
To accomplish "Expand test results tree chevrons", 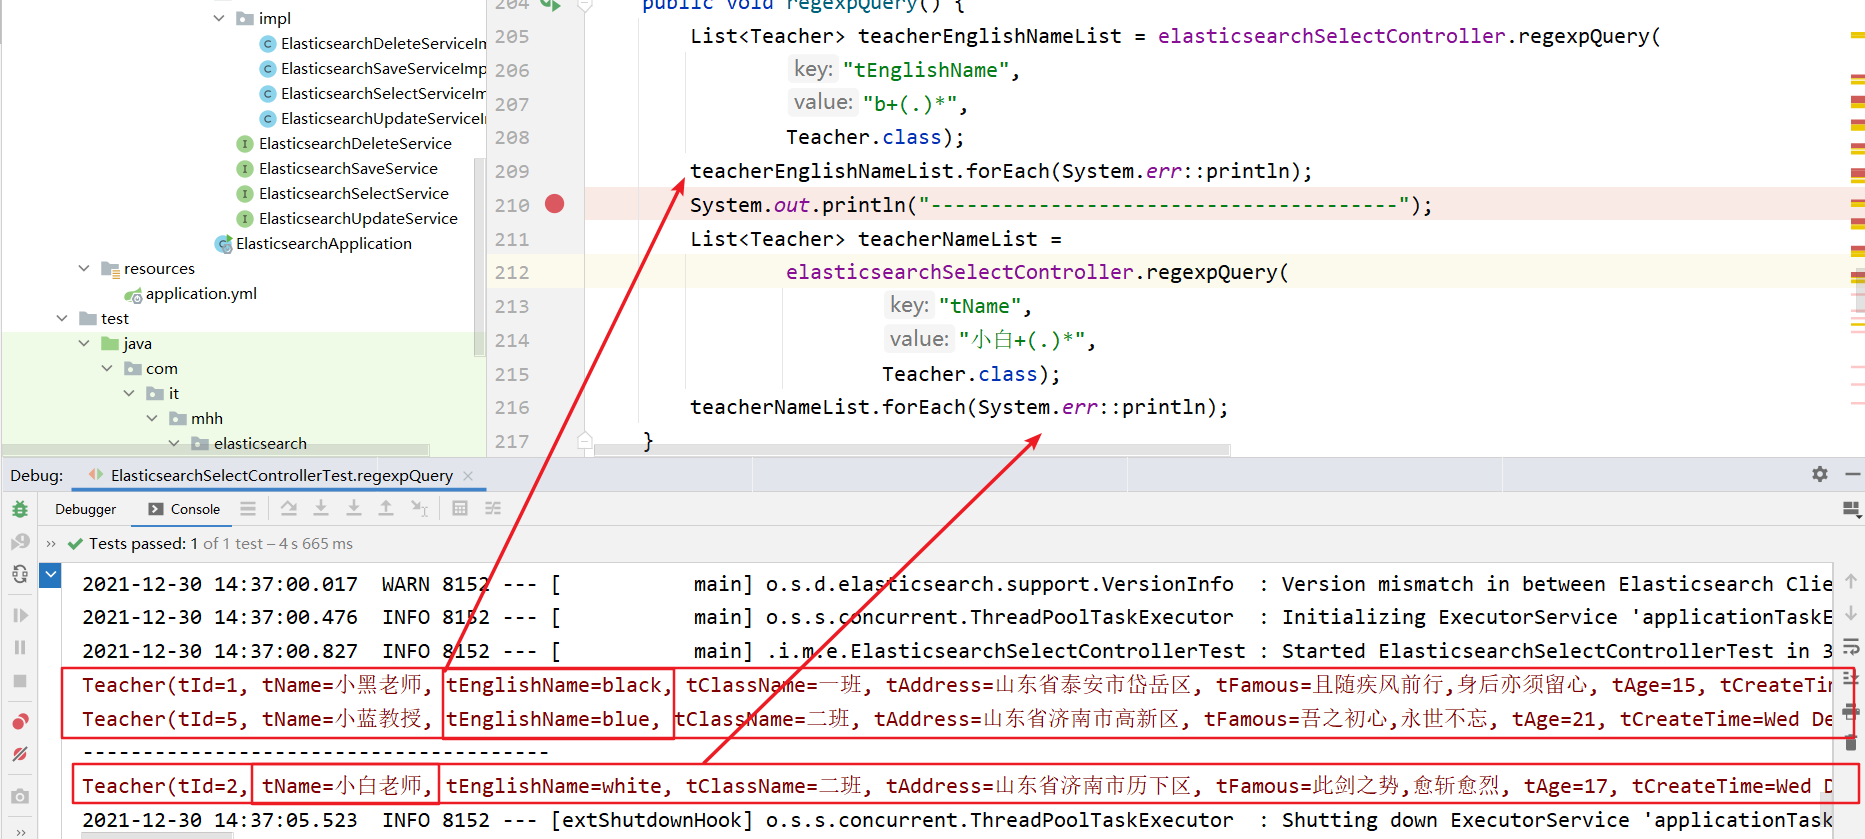I will coord(50,544).
